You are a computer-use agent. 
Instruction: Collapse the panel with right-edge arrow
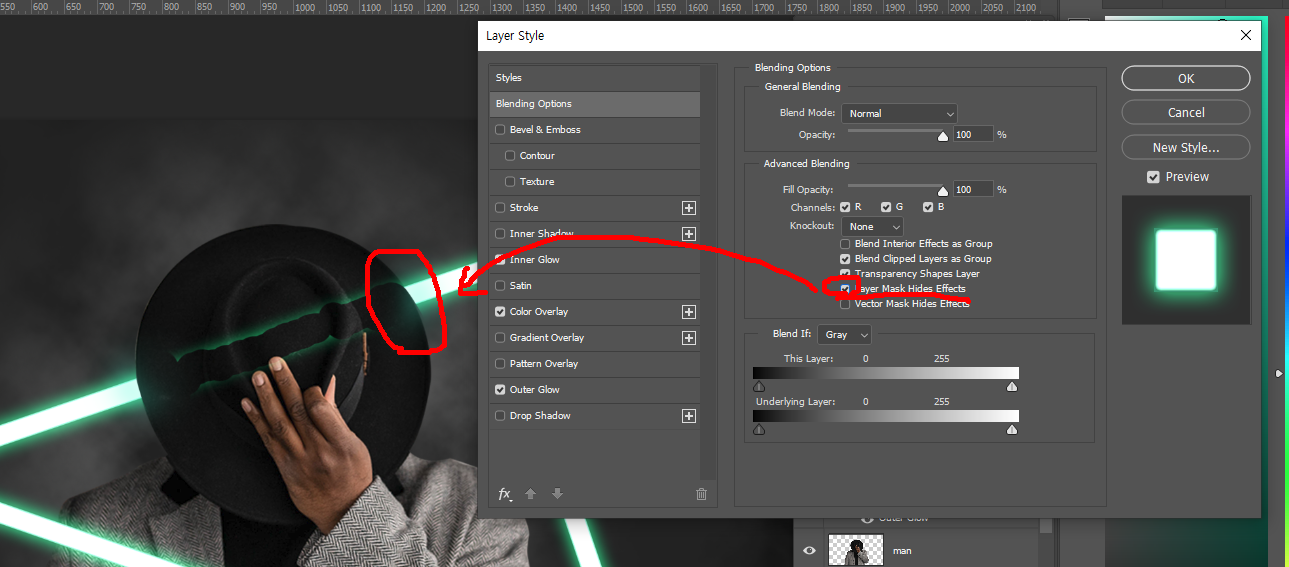click(x=1279, y=374)
